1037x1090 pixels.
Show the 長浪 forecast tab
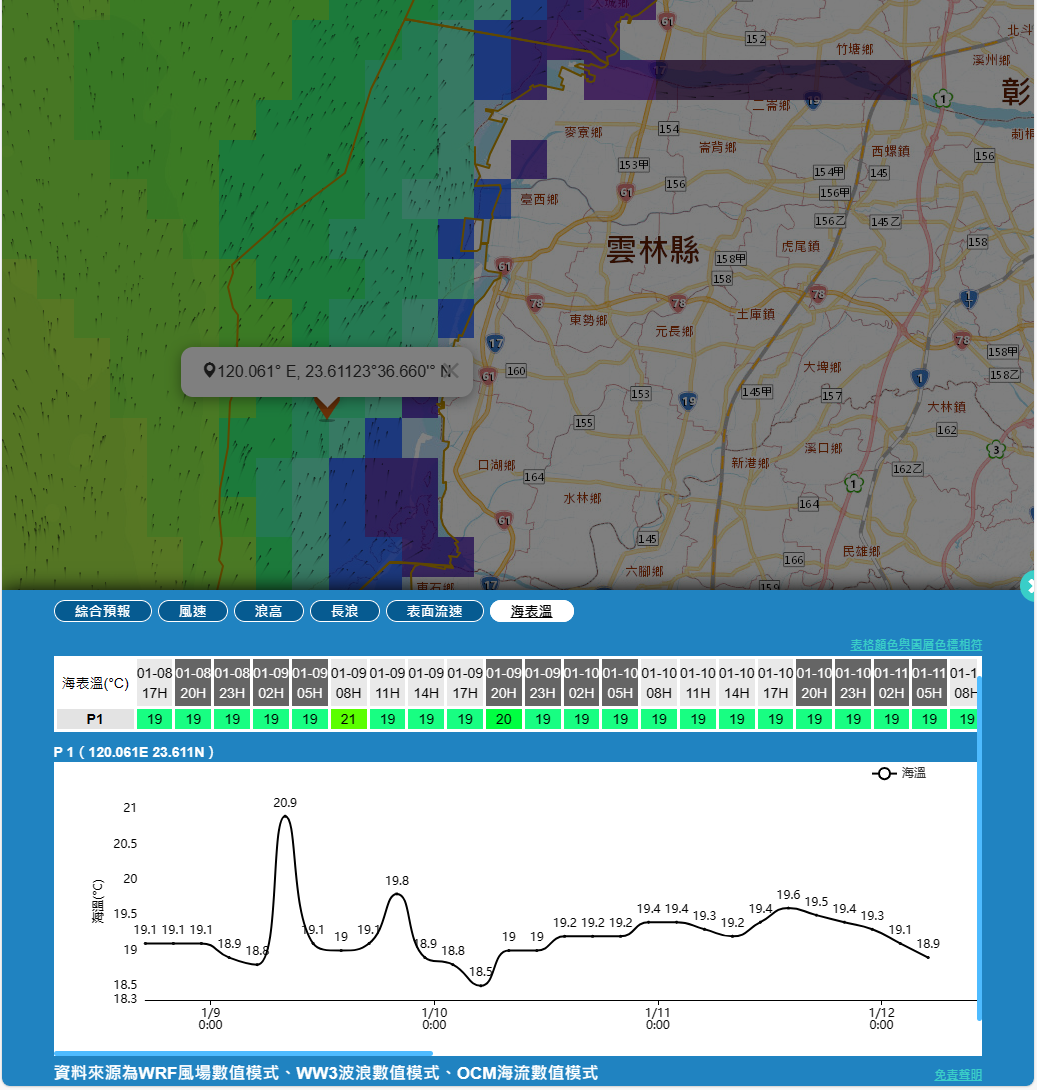point(344,611)
